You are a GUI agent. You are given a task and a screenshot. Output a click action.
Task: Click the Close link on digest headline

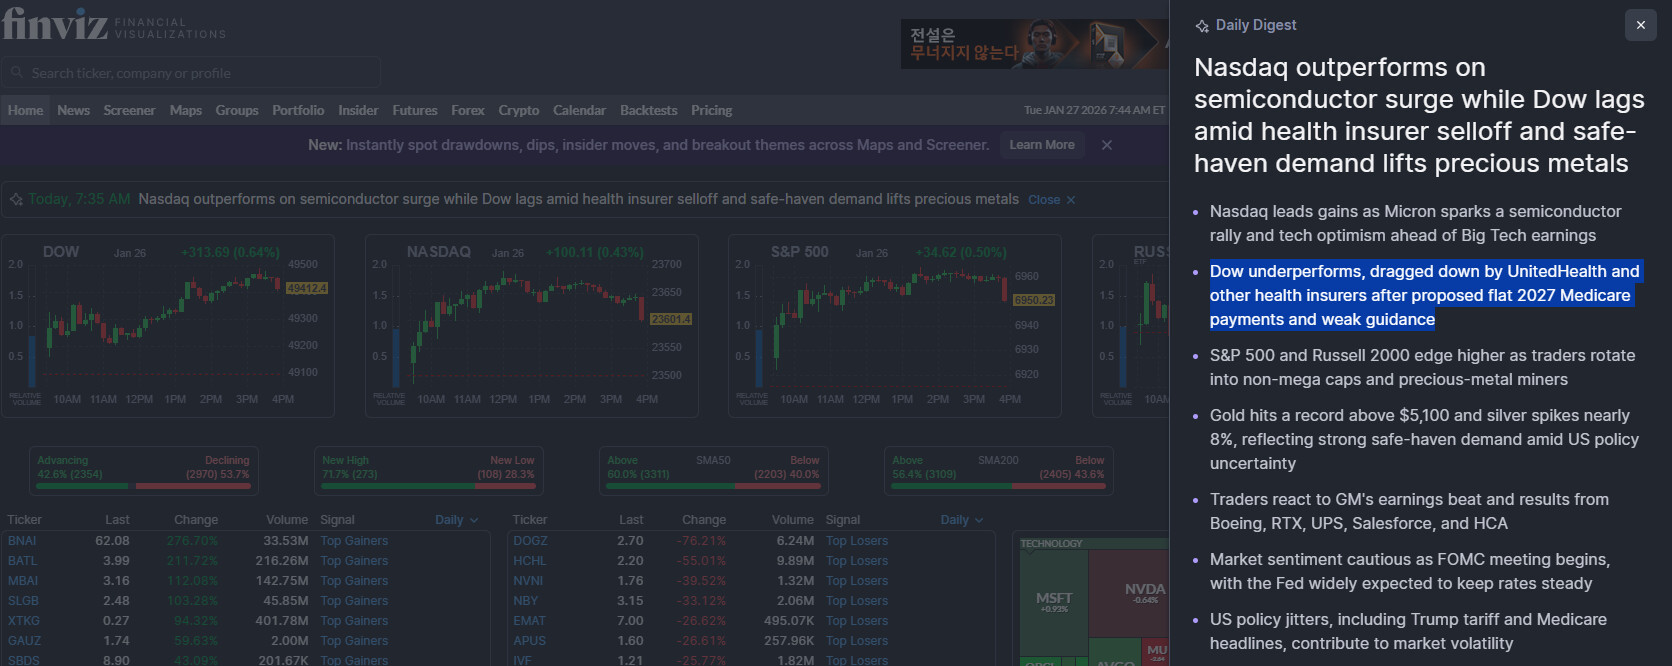(x=1051, y=200)
